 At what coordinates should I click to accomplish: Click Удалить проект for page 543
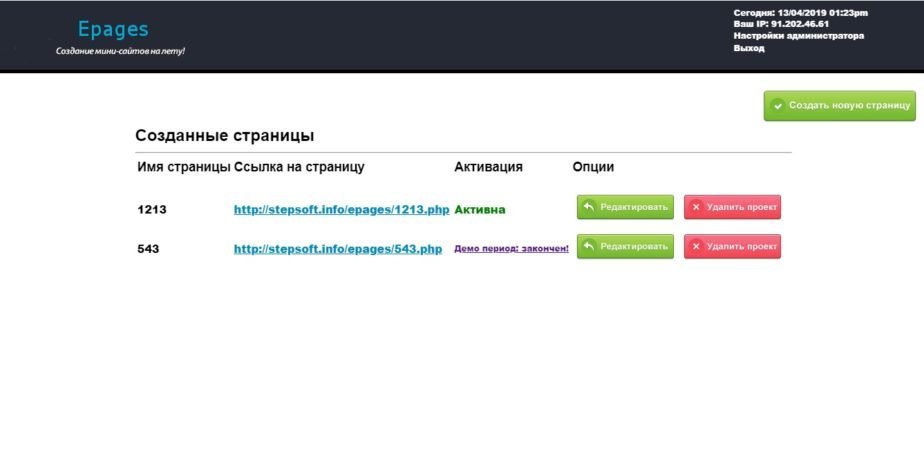tap(732, 246)
